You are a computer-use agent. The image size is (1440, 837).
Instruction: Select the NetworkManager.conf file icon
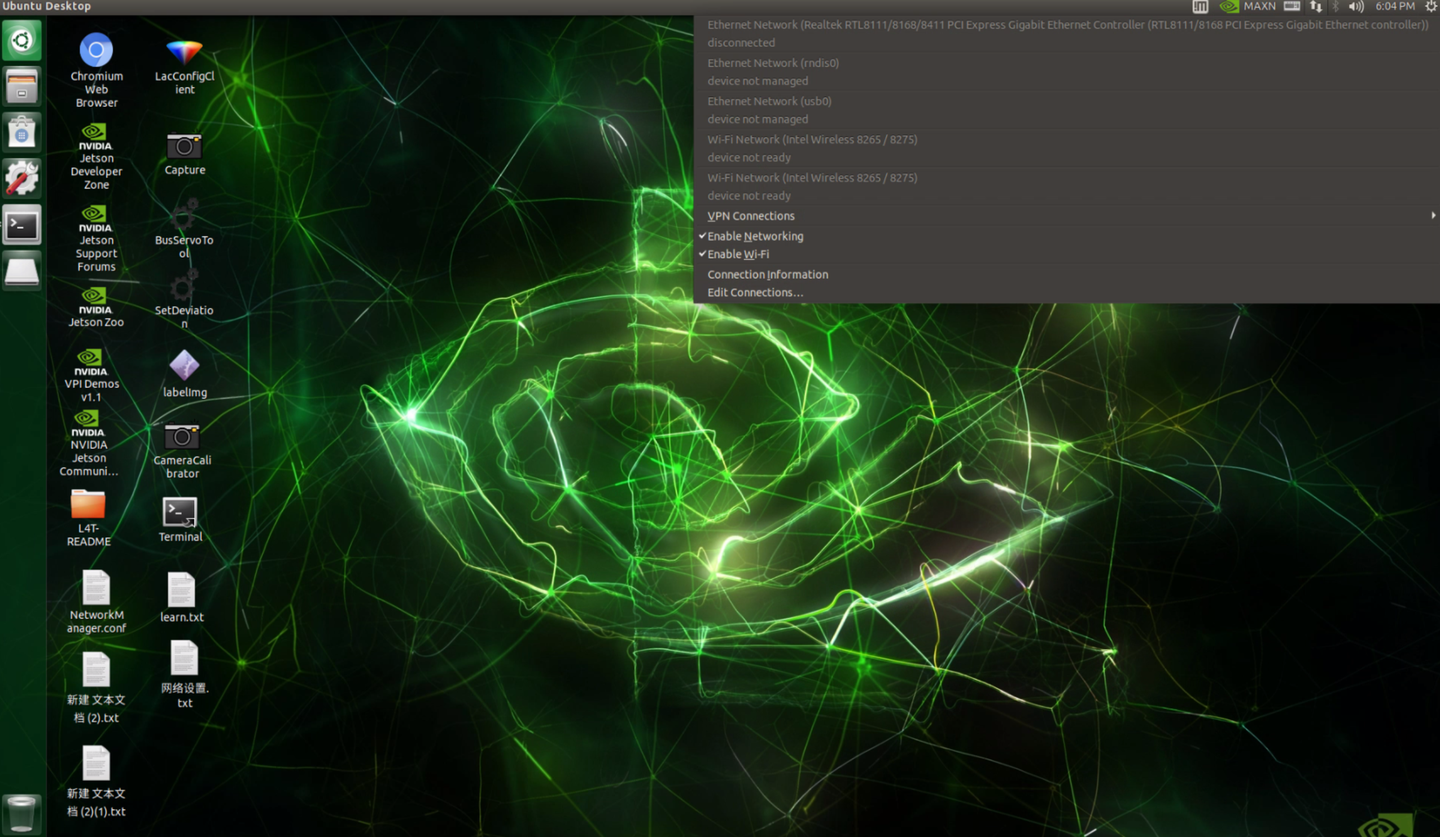tap(96, 602)
